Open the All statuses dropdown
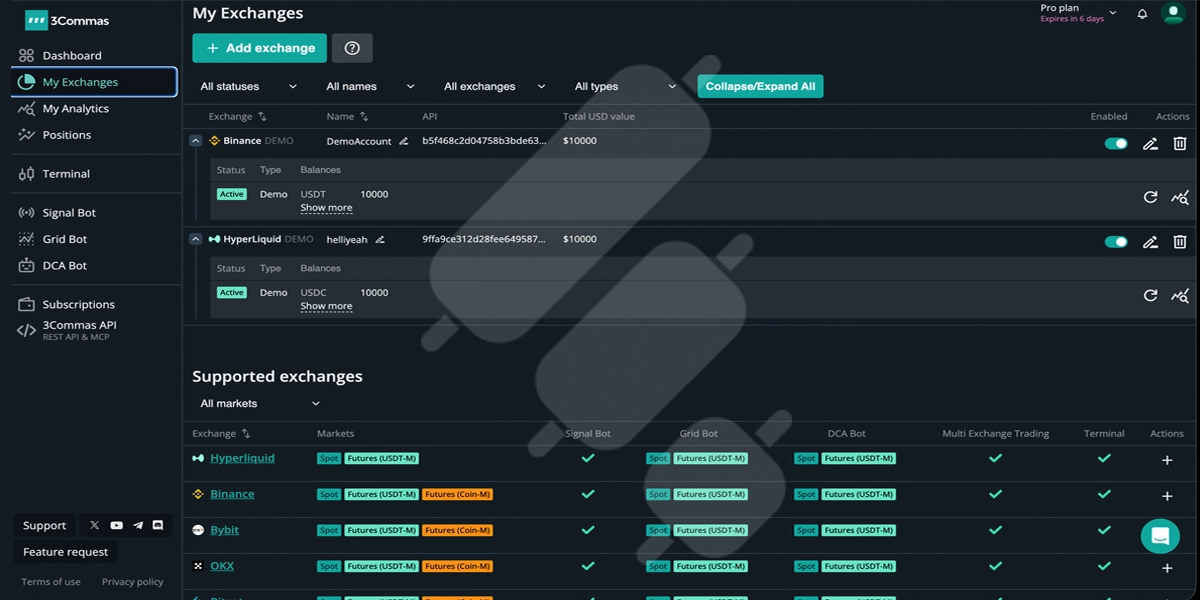 pyautogui.click(x=249, y=87)
